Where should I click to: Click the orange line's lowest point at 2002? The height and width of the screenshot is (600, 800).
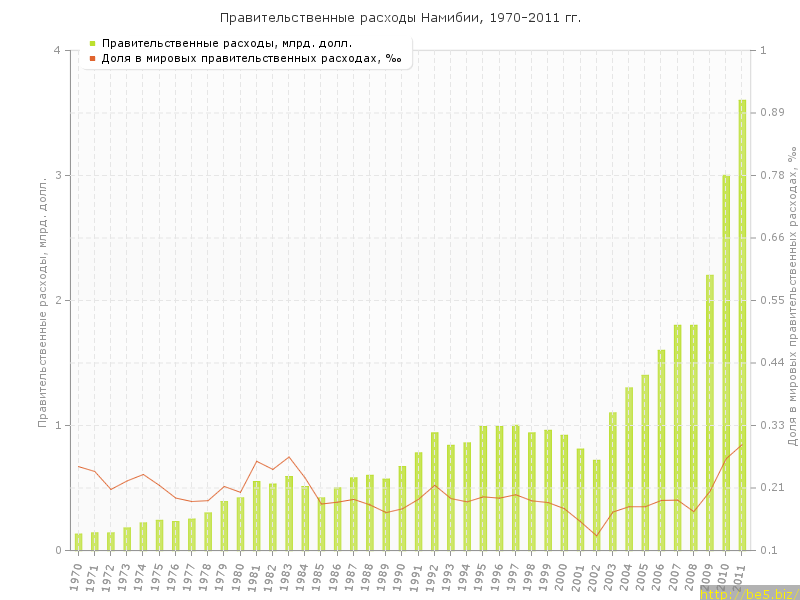(x=596, y=536)
